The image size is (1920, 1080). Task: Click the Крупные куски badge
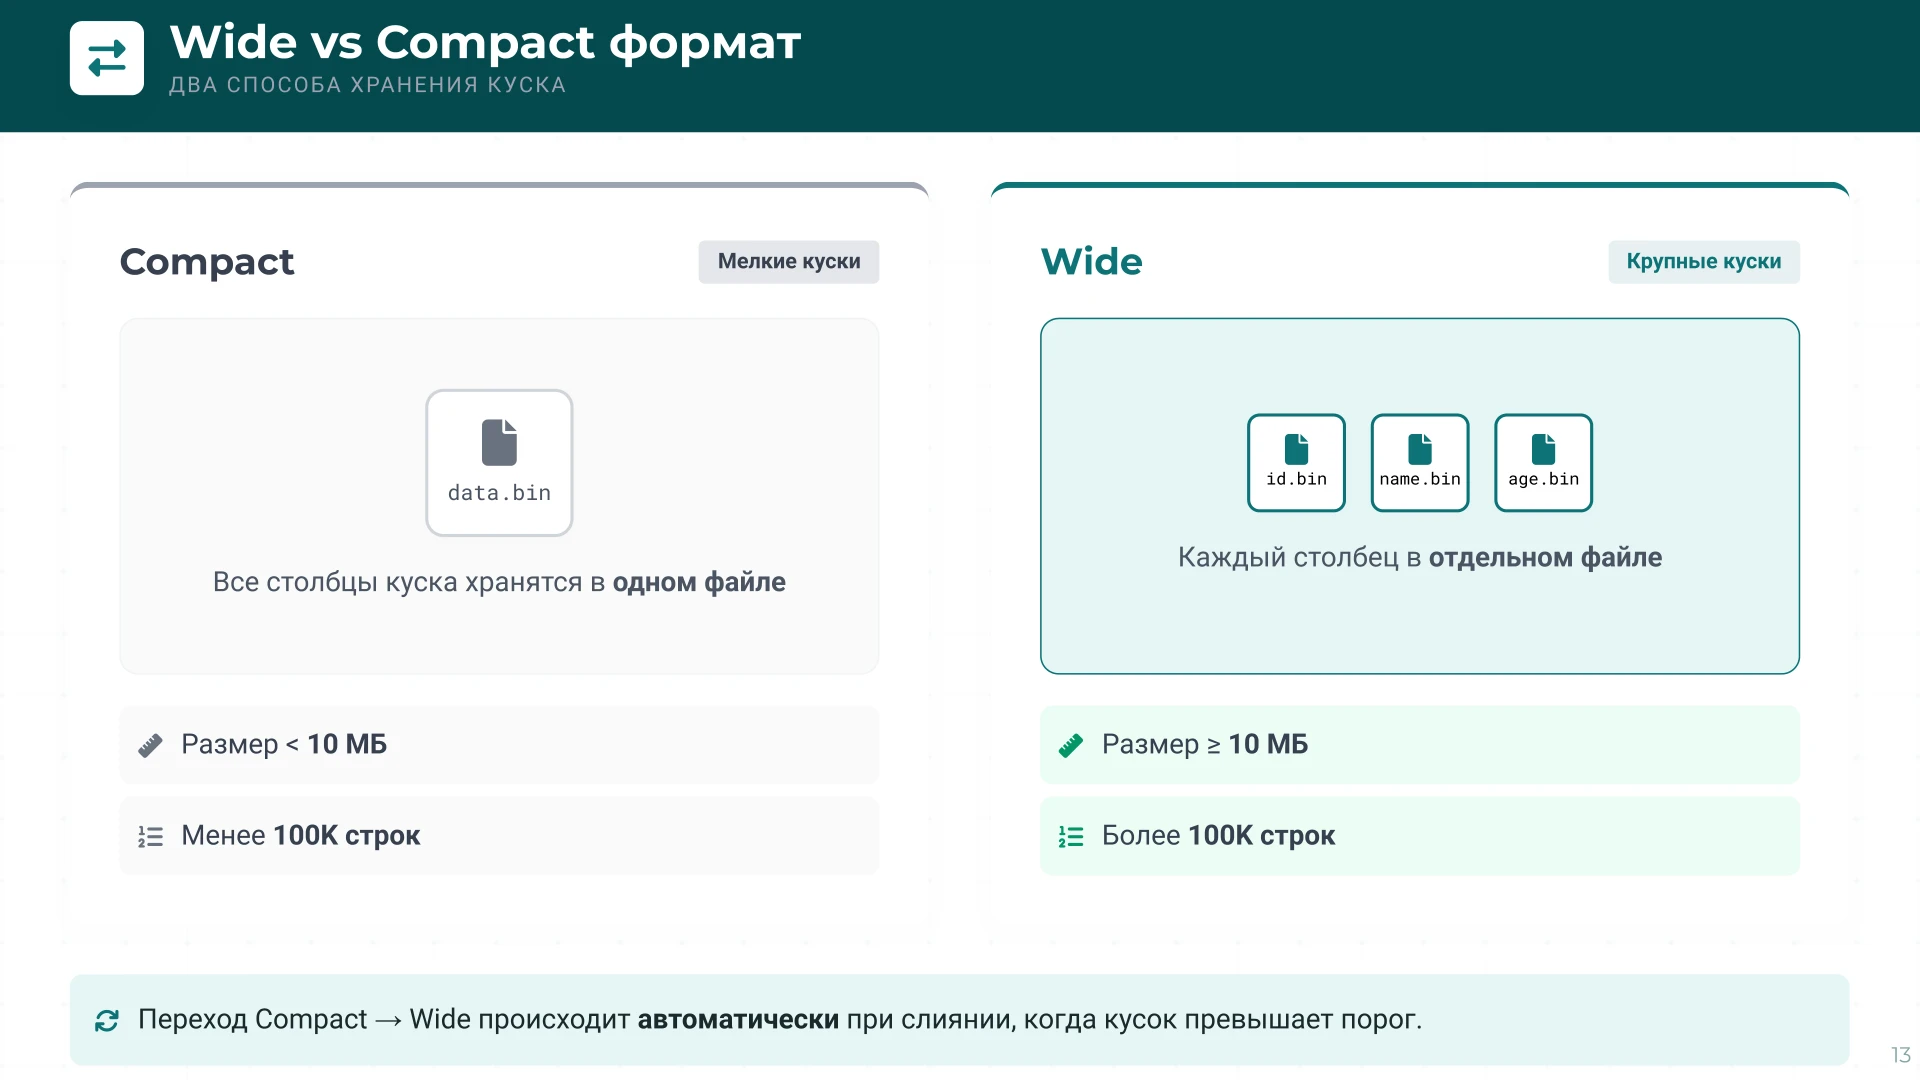point(1704,262)
